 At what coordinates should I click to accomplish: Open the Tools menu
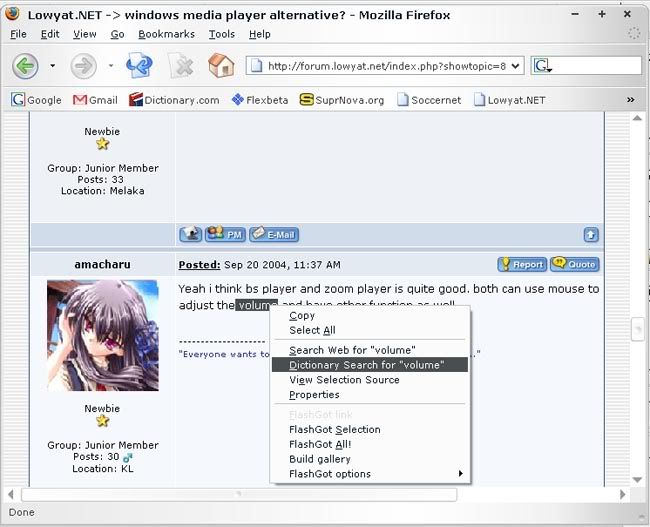(x=222, y=34)
